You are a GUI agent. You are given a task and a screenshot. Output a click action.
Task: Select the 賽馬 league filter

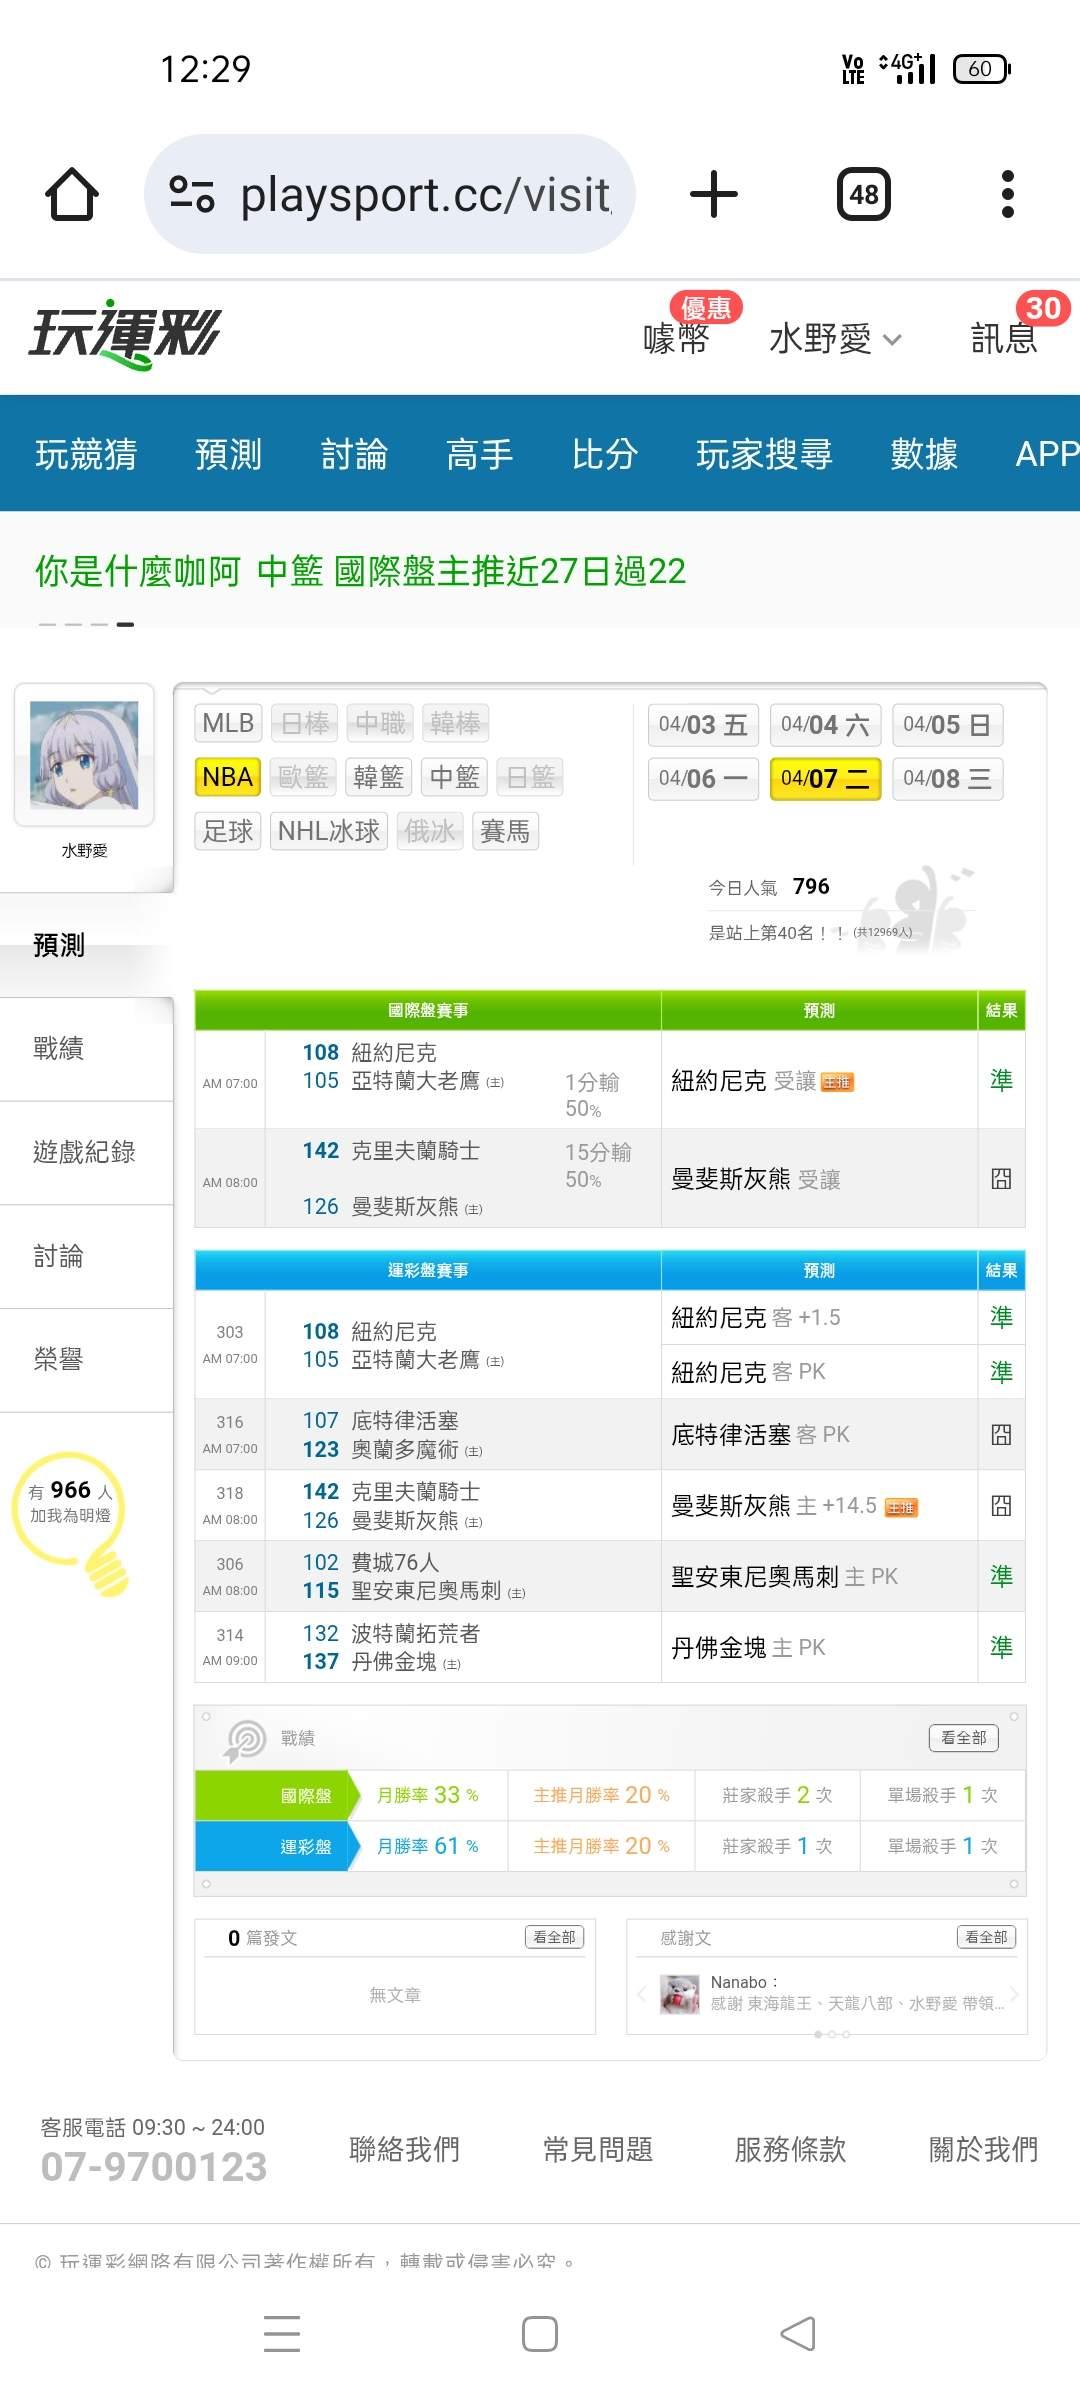[505, 831]
